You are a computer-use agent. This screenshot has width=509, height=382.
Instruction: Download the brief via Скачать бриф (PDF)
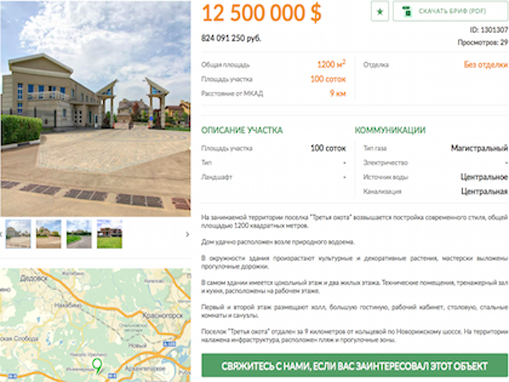(x=450, y=11)
